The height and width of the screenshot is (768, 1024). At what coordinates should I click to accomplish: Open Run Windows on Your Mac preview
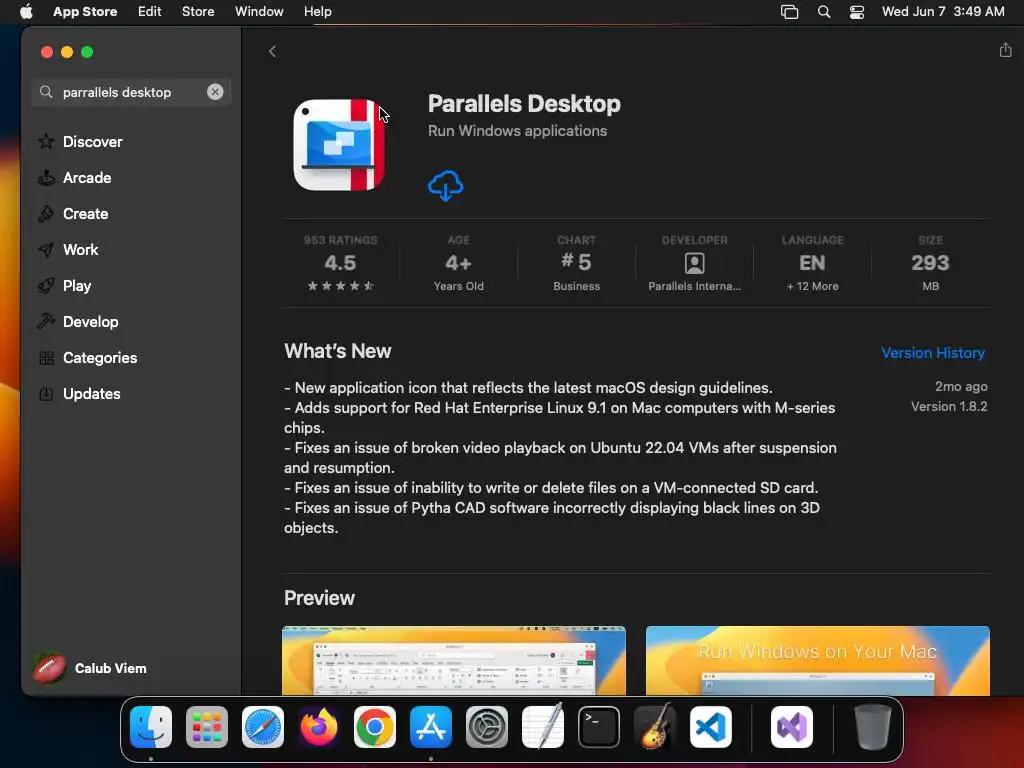pos(818,660)
